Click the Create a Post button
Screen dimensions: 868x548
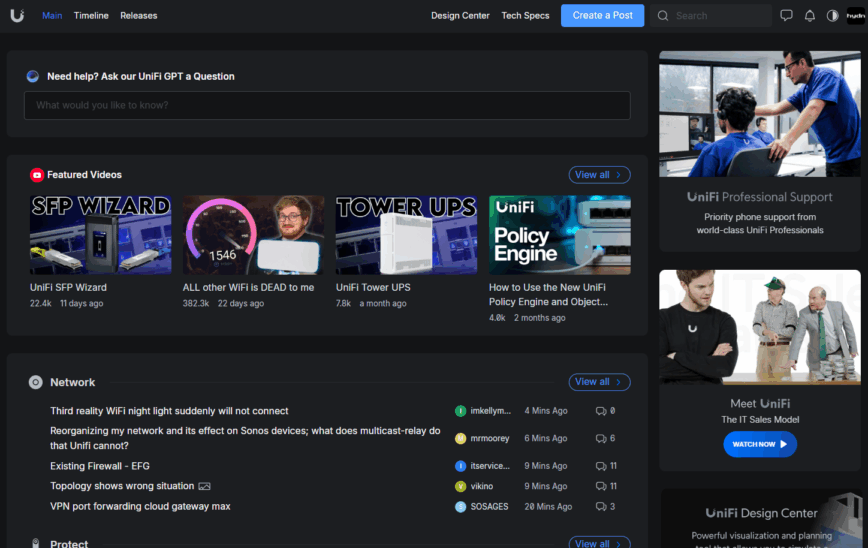(x=602, y=15)
